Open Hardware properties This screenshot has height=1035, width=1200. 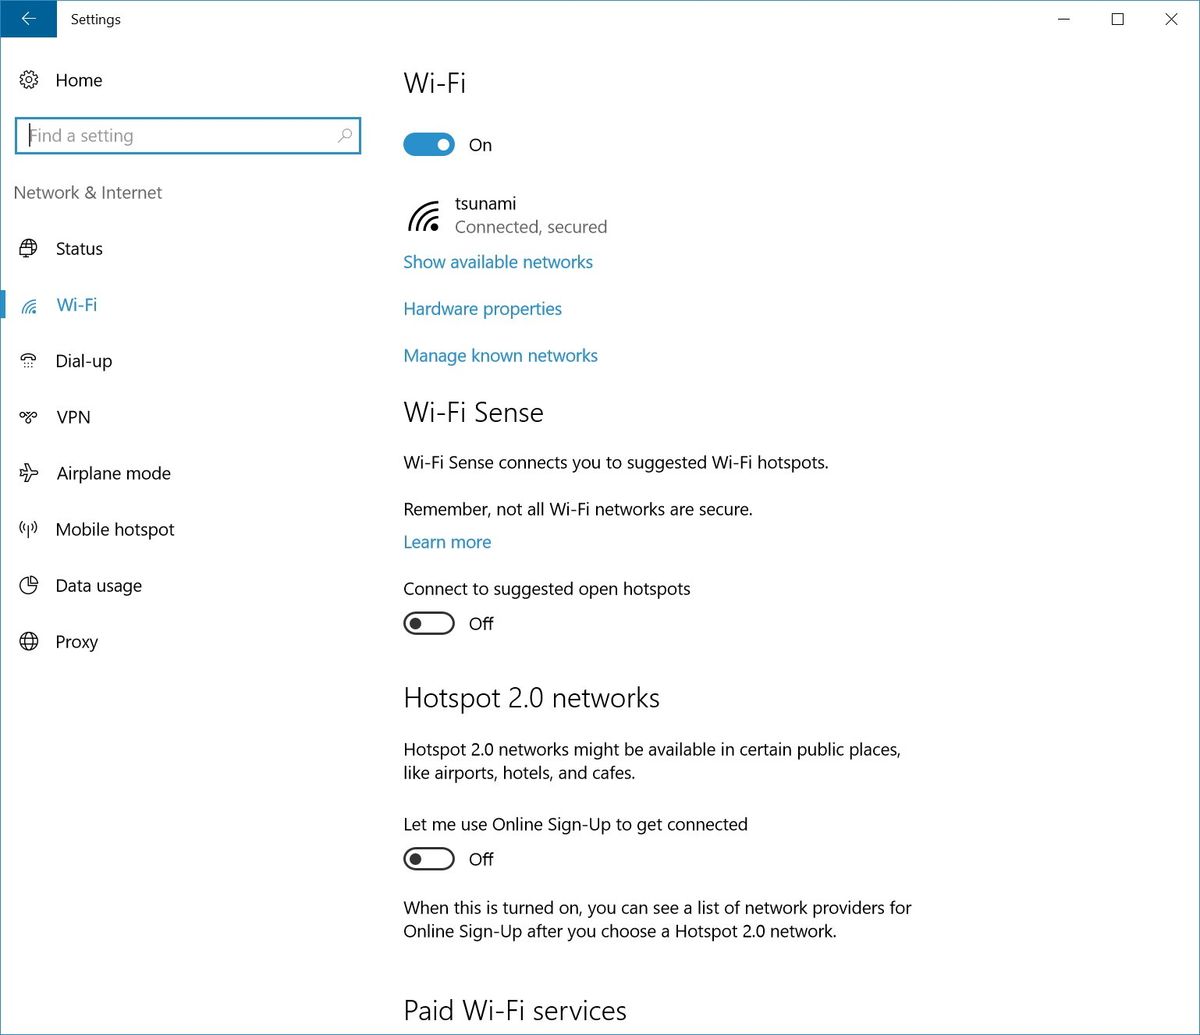pos(482,308)
